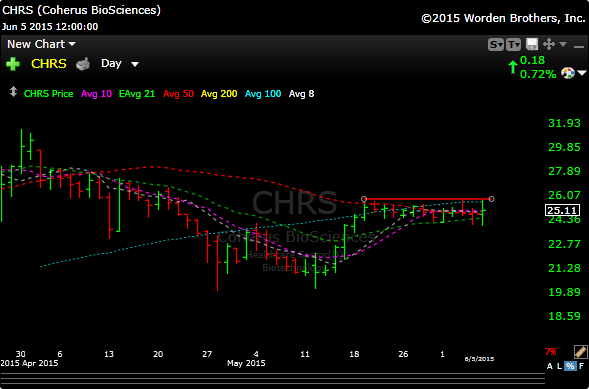Open the color palette icon
The width and height of the screenshot is (589, 389).
tap(568, 73)
